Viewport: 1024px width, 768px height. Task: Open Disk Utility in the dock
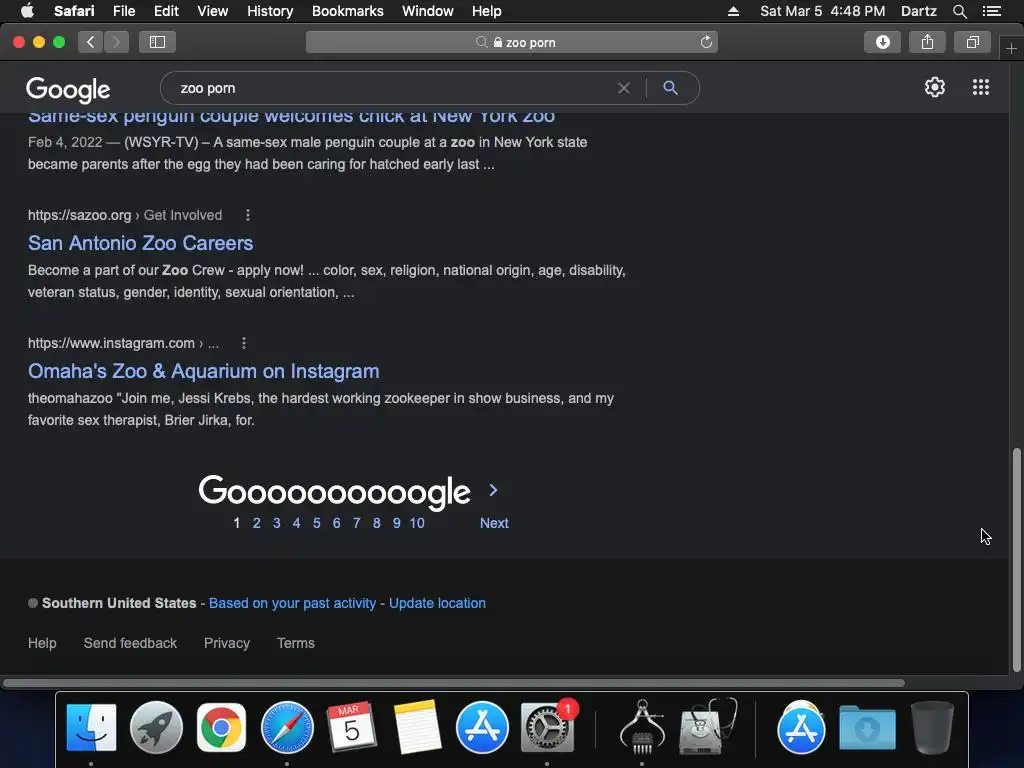(x=708, y=726)
